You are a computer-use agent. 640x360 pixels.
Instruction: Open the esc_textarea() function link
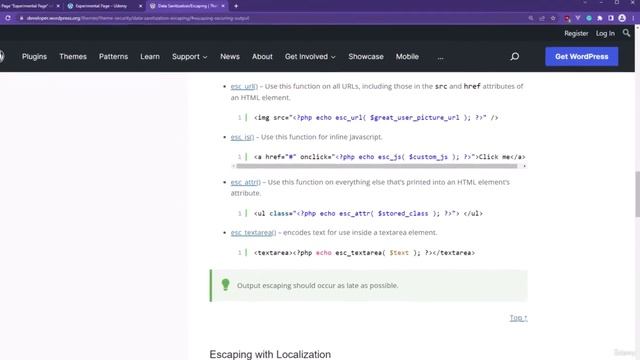(253, 232)
